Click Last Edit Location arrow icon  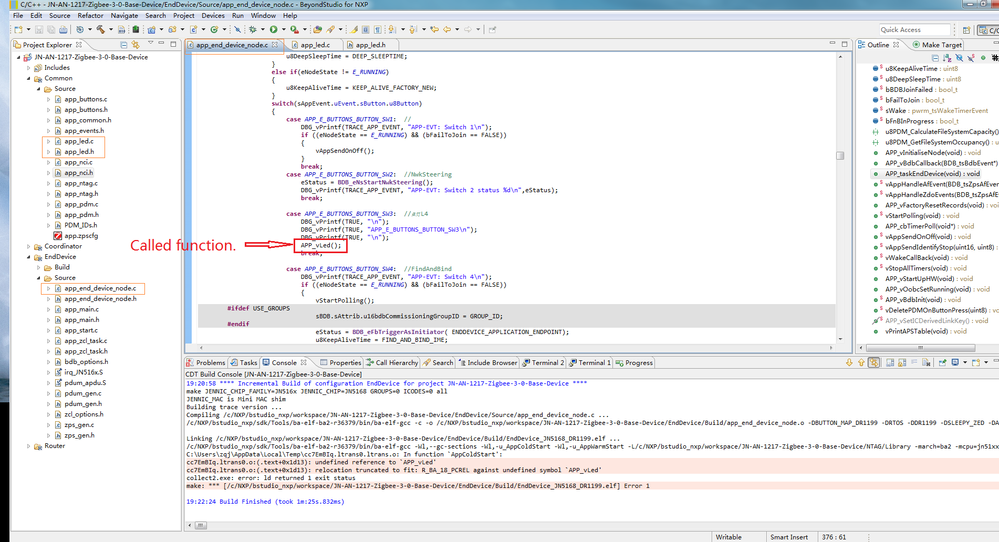[434, 29]
